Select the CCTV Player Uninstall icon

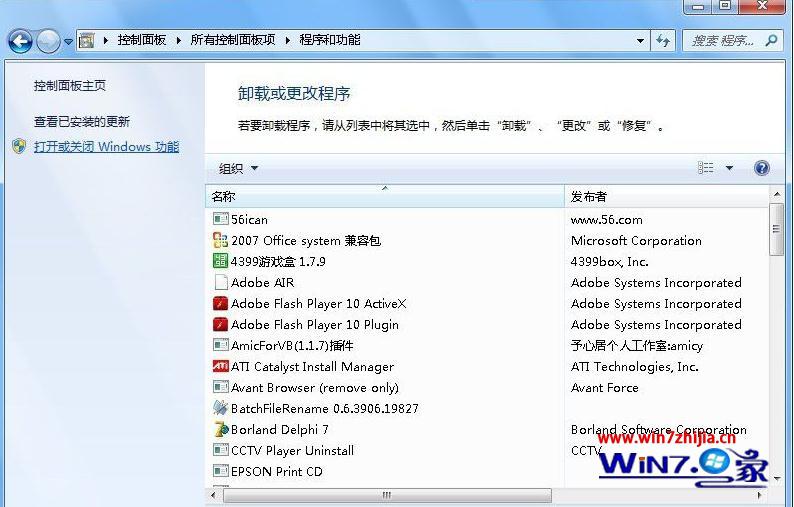pyautogui.click(x=220, y=450)
